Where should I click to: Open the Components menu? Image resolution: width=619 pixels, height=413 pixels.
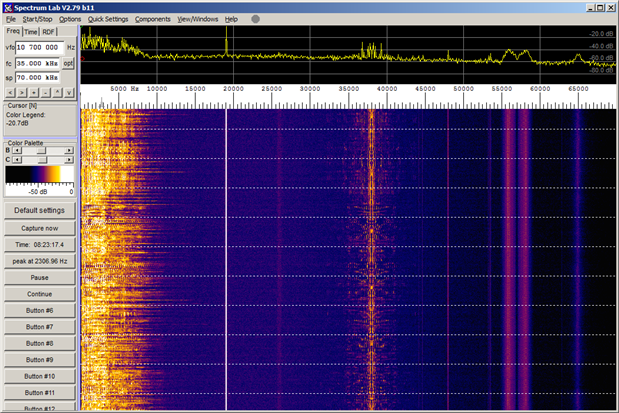[x=152, y=19]
